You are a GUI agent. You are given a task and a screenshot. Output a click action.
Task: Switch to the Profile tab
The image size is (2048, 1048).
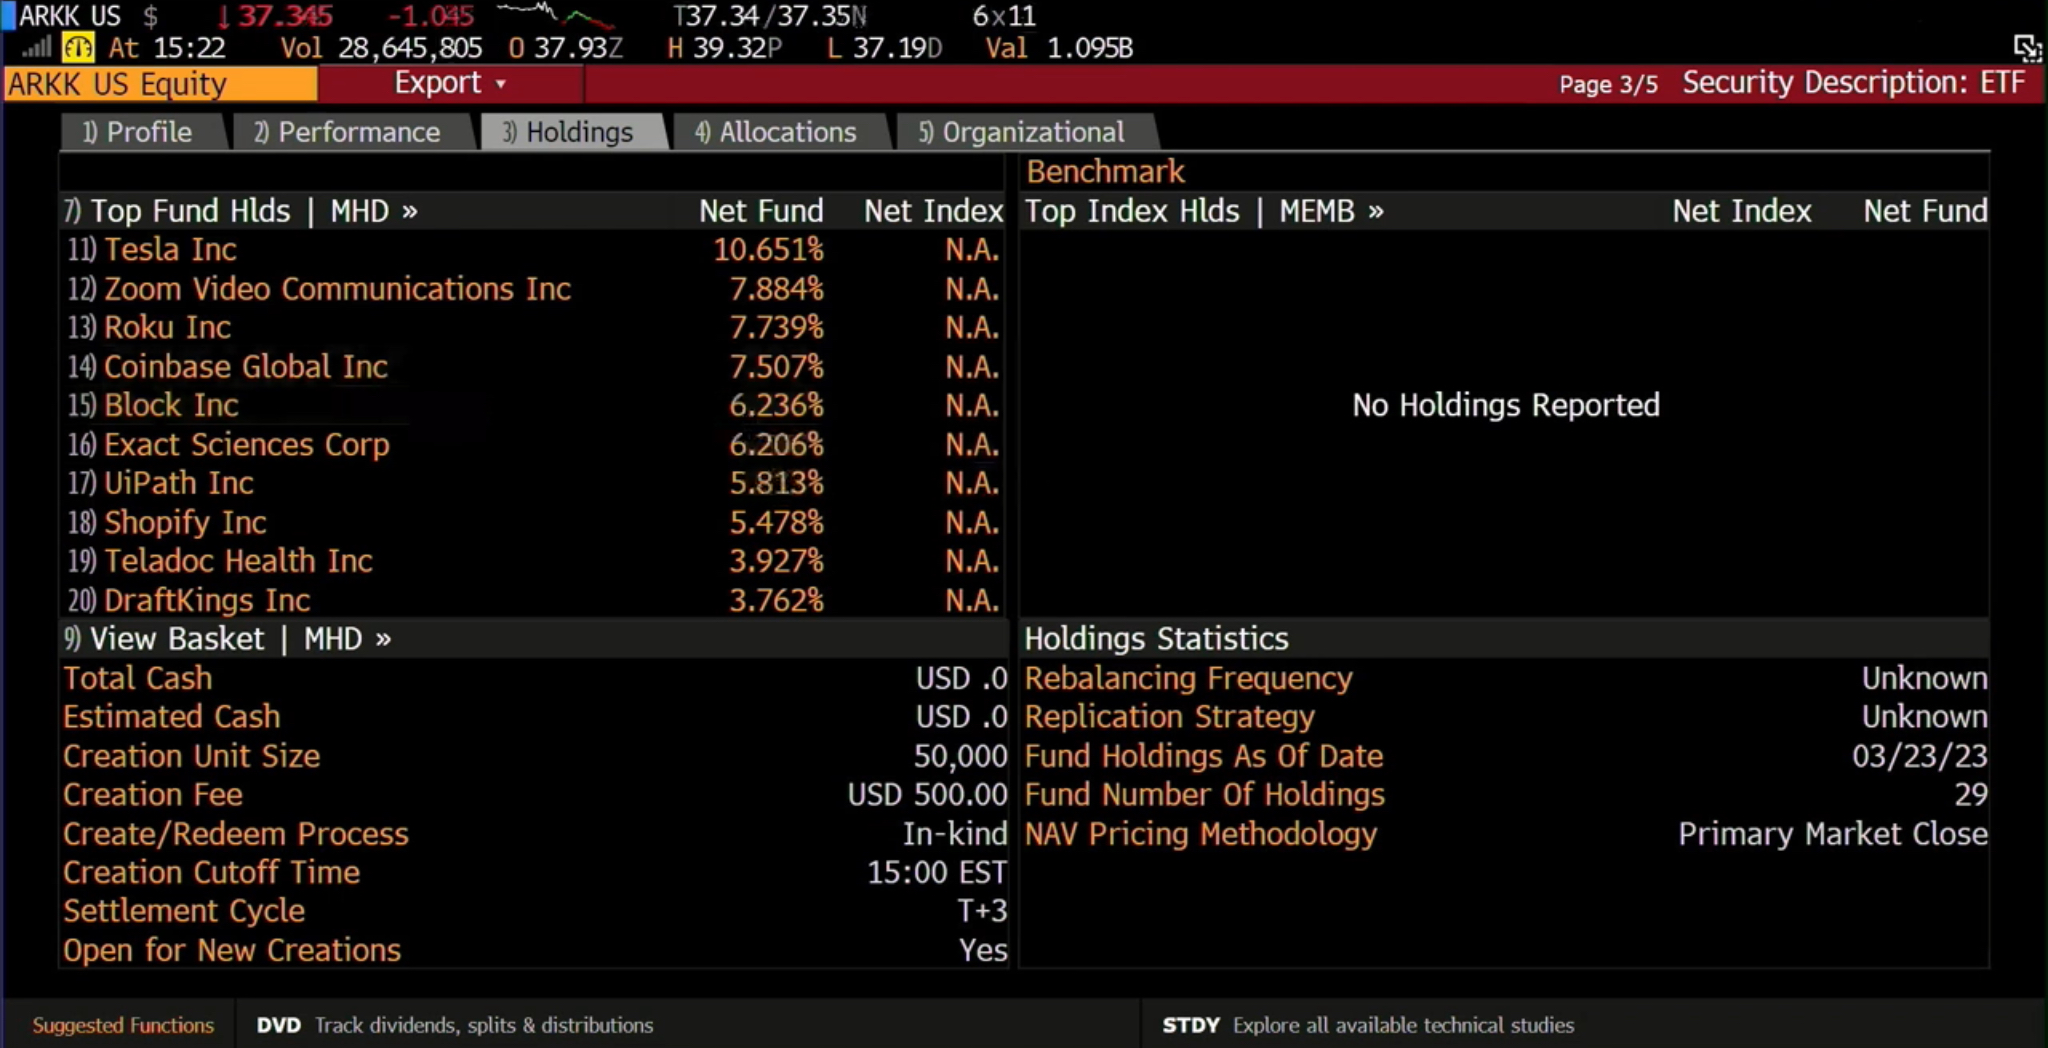pyautogui.click(x=138, y=132)
